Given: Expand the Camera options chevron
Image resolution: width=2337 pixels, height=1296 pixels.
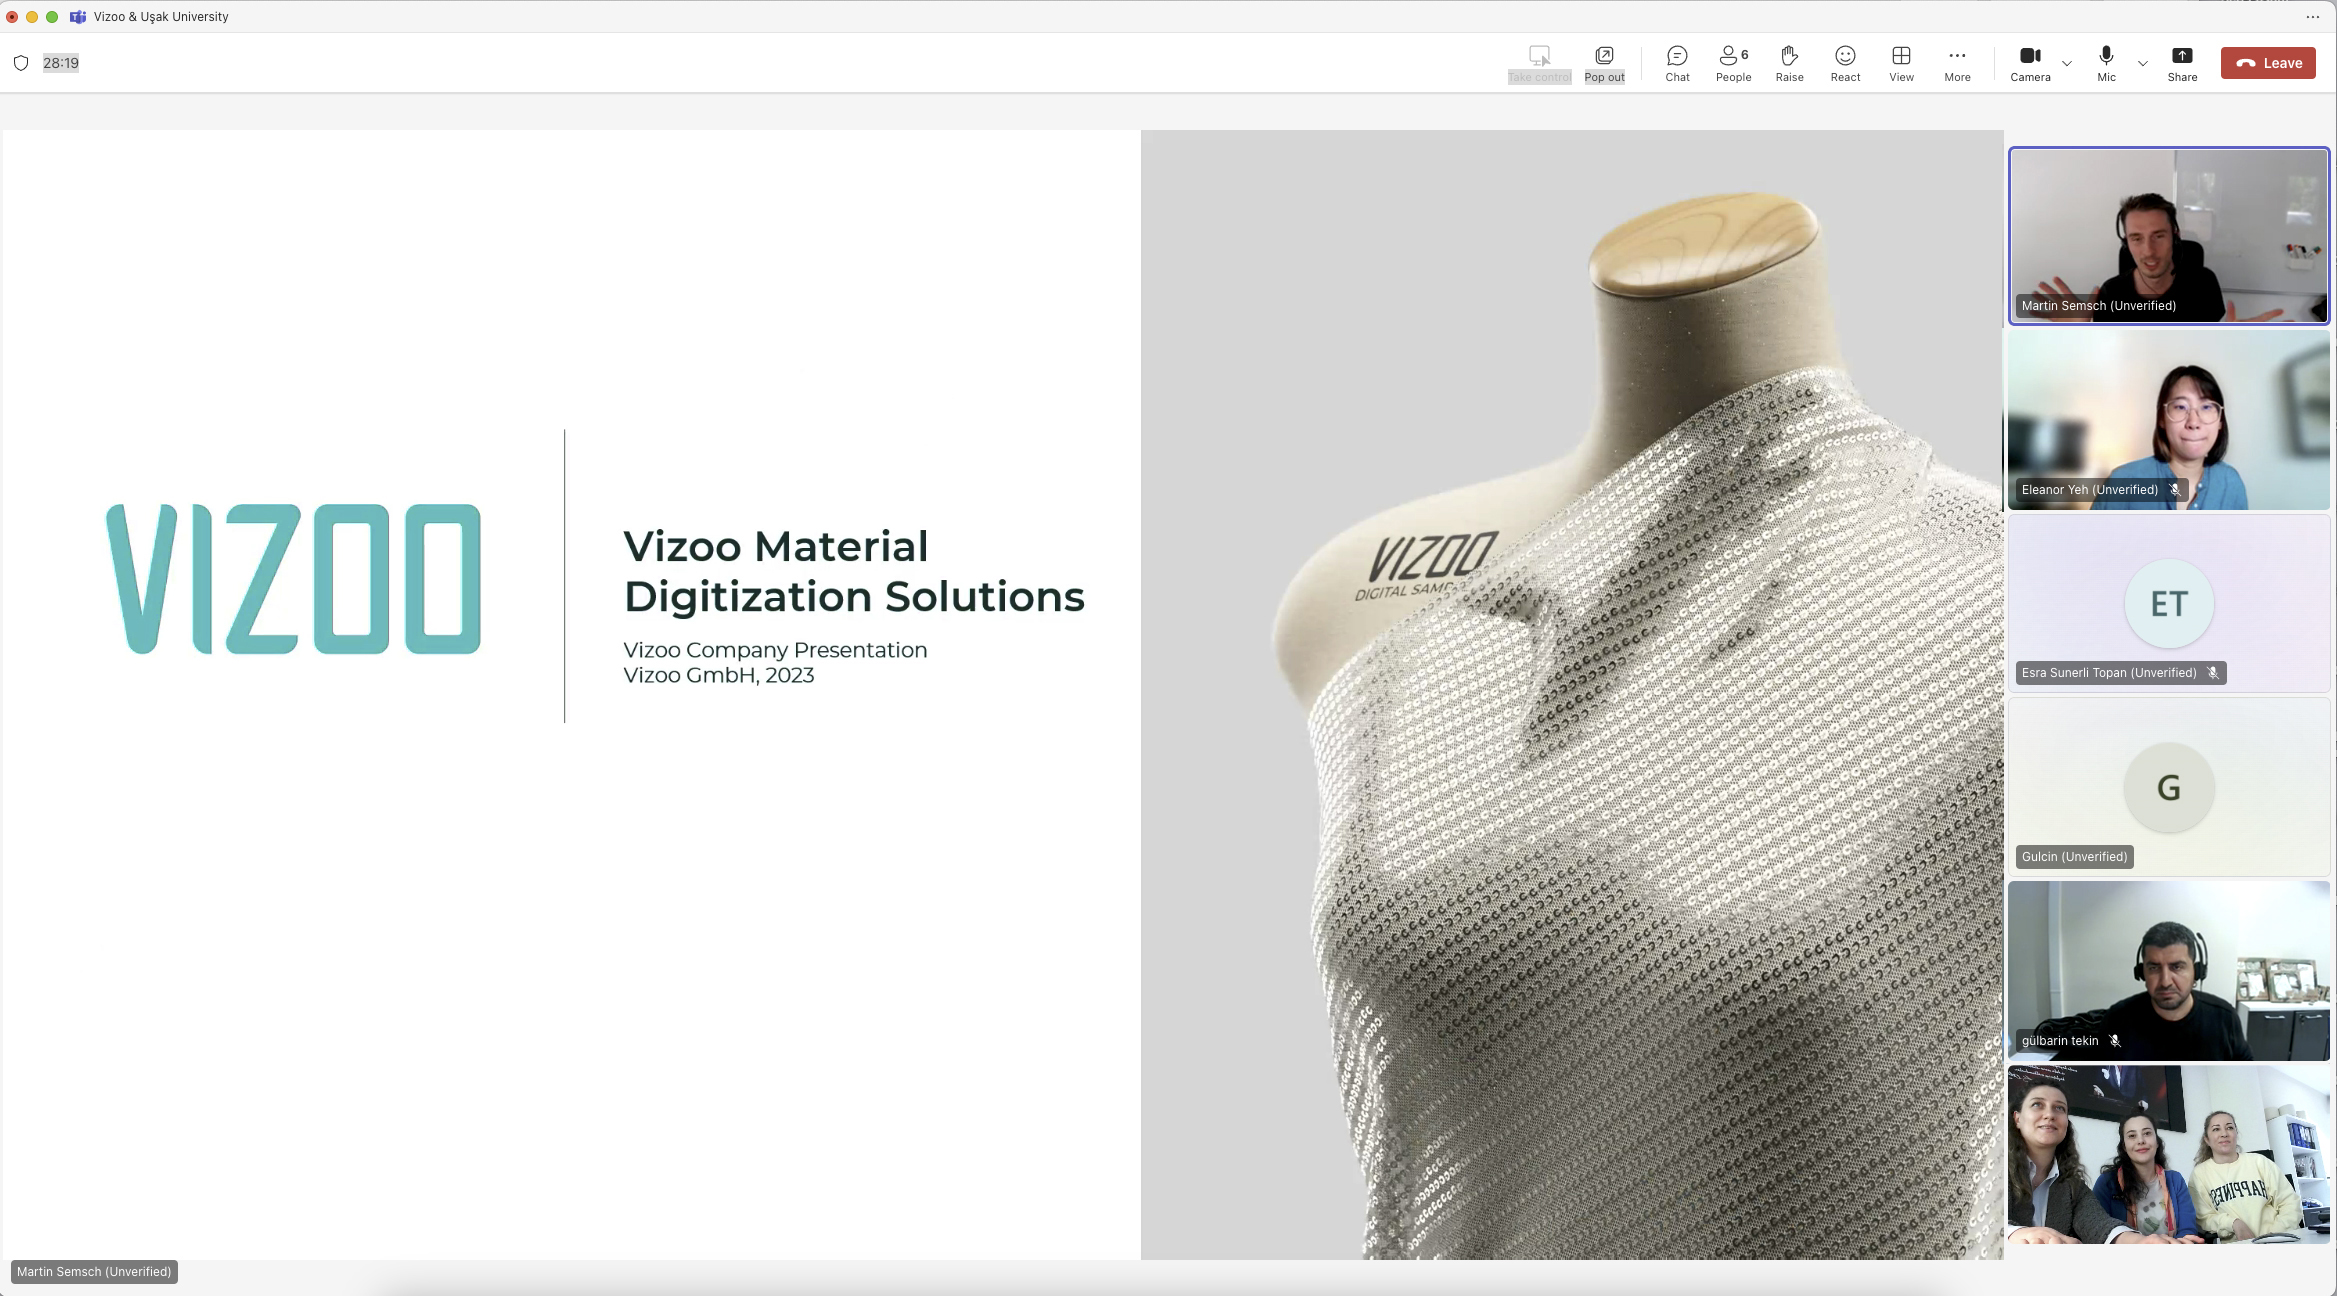Looking at the screenshot, I should 2067,63.
